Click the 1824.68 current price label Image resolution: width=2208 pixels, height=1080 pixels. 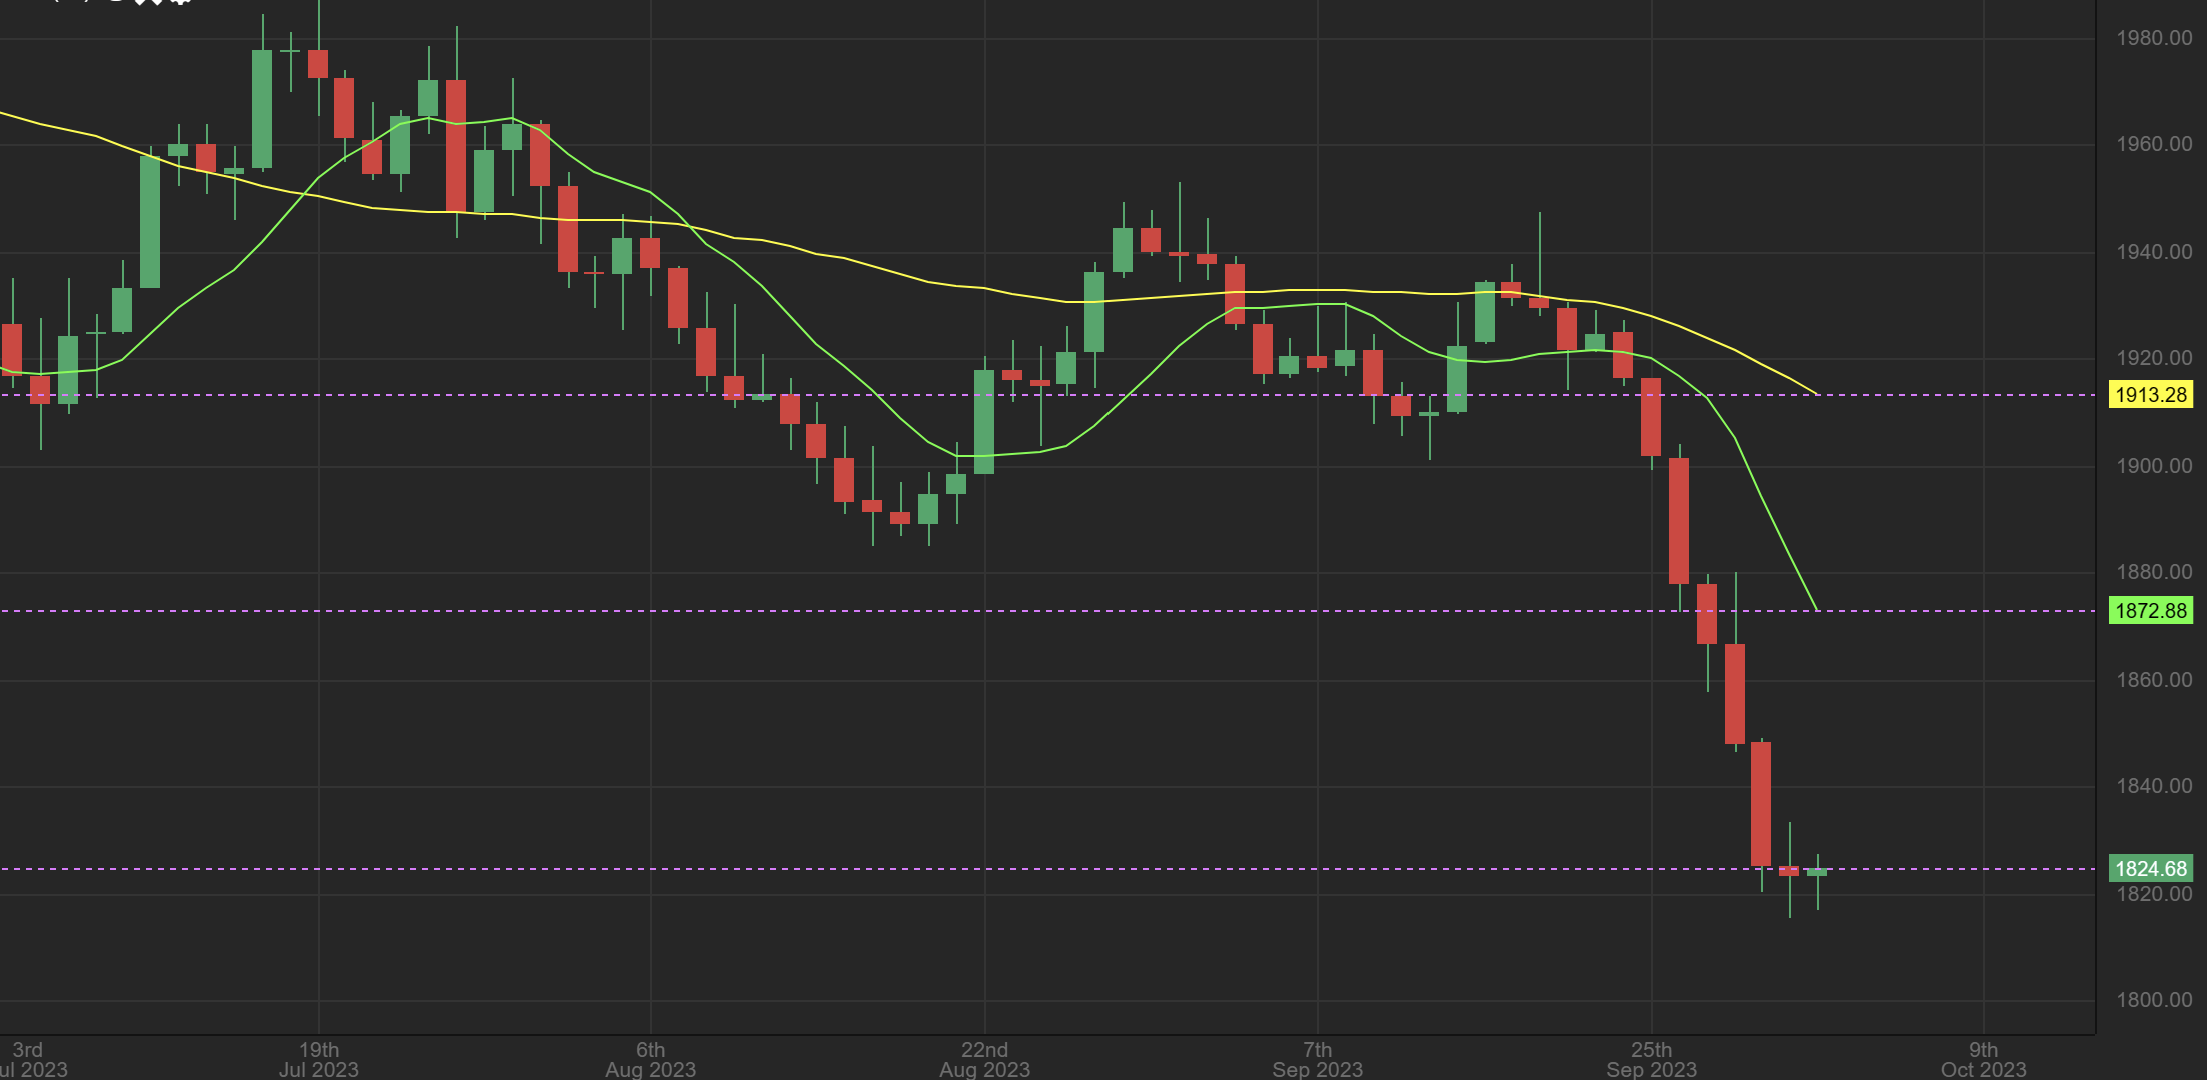[2151, 868]
